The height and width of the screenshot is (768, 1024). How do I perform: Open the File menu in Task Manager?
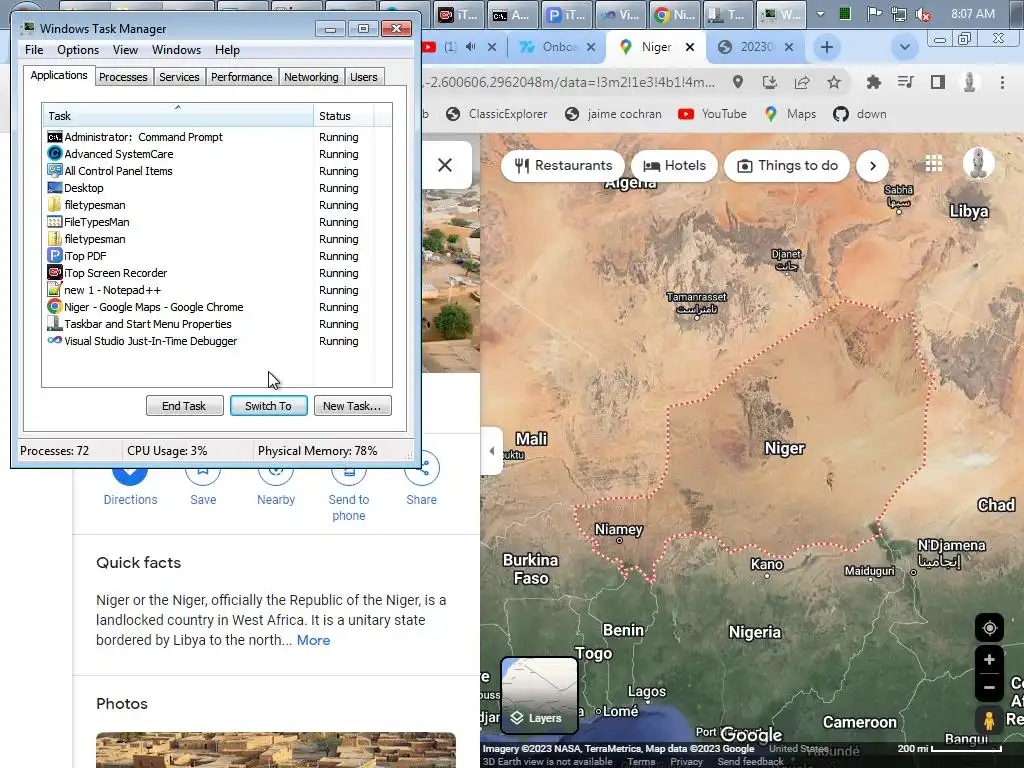coord(34,50)
